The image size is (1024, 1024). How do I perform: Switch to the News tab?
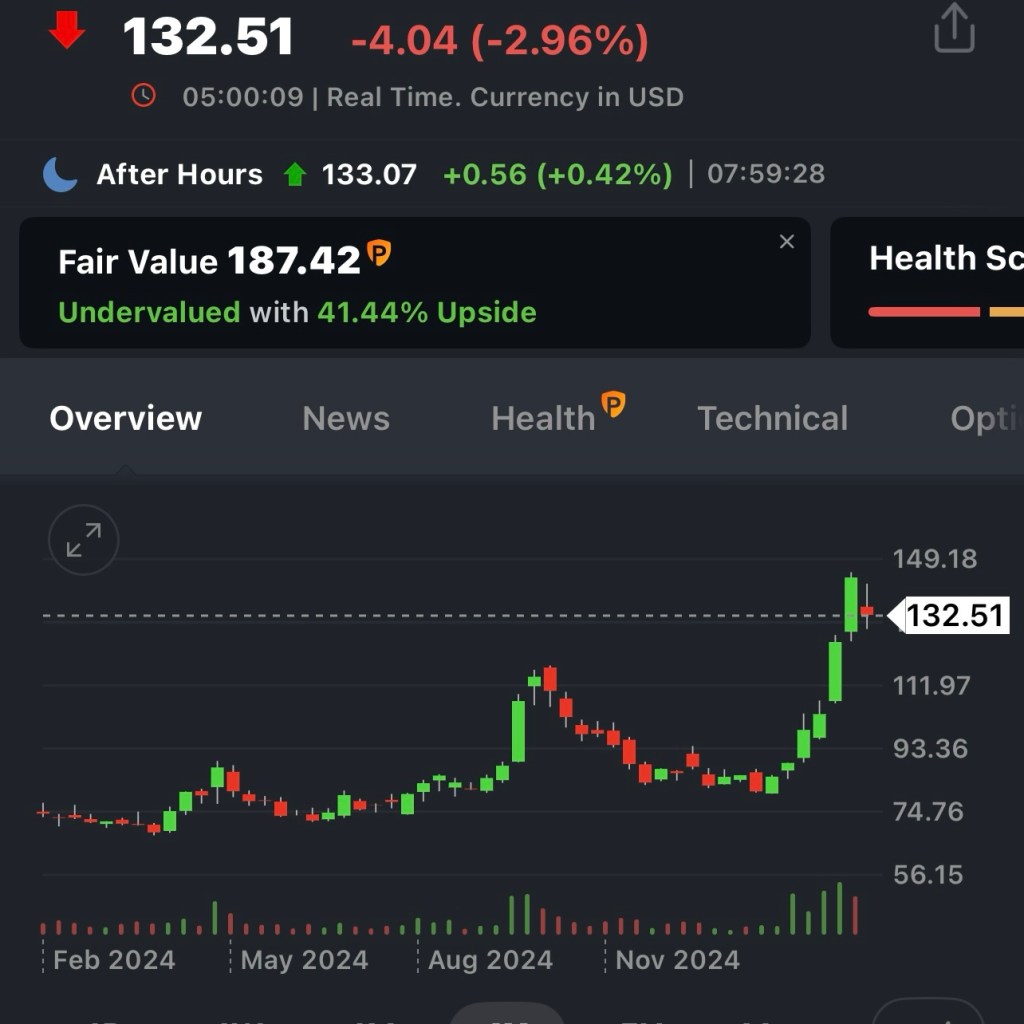[346, 418]
